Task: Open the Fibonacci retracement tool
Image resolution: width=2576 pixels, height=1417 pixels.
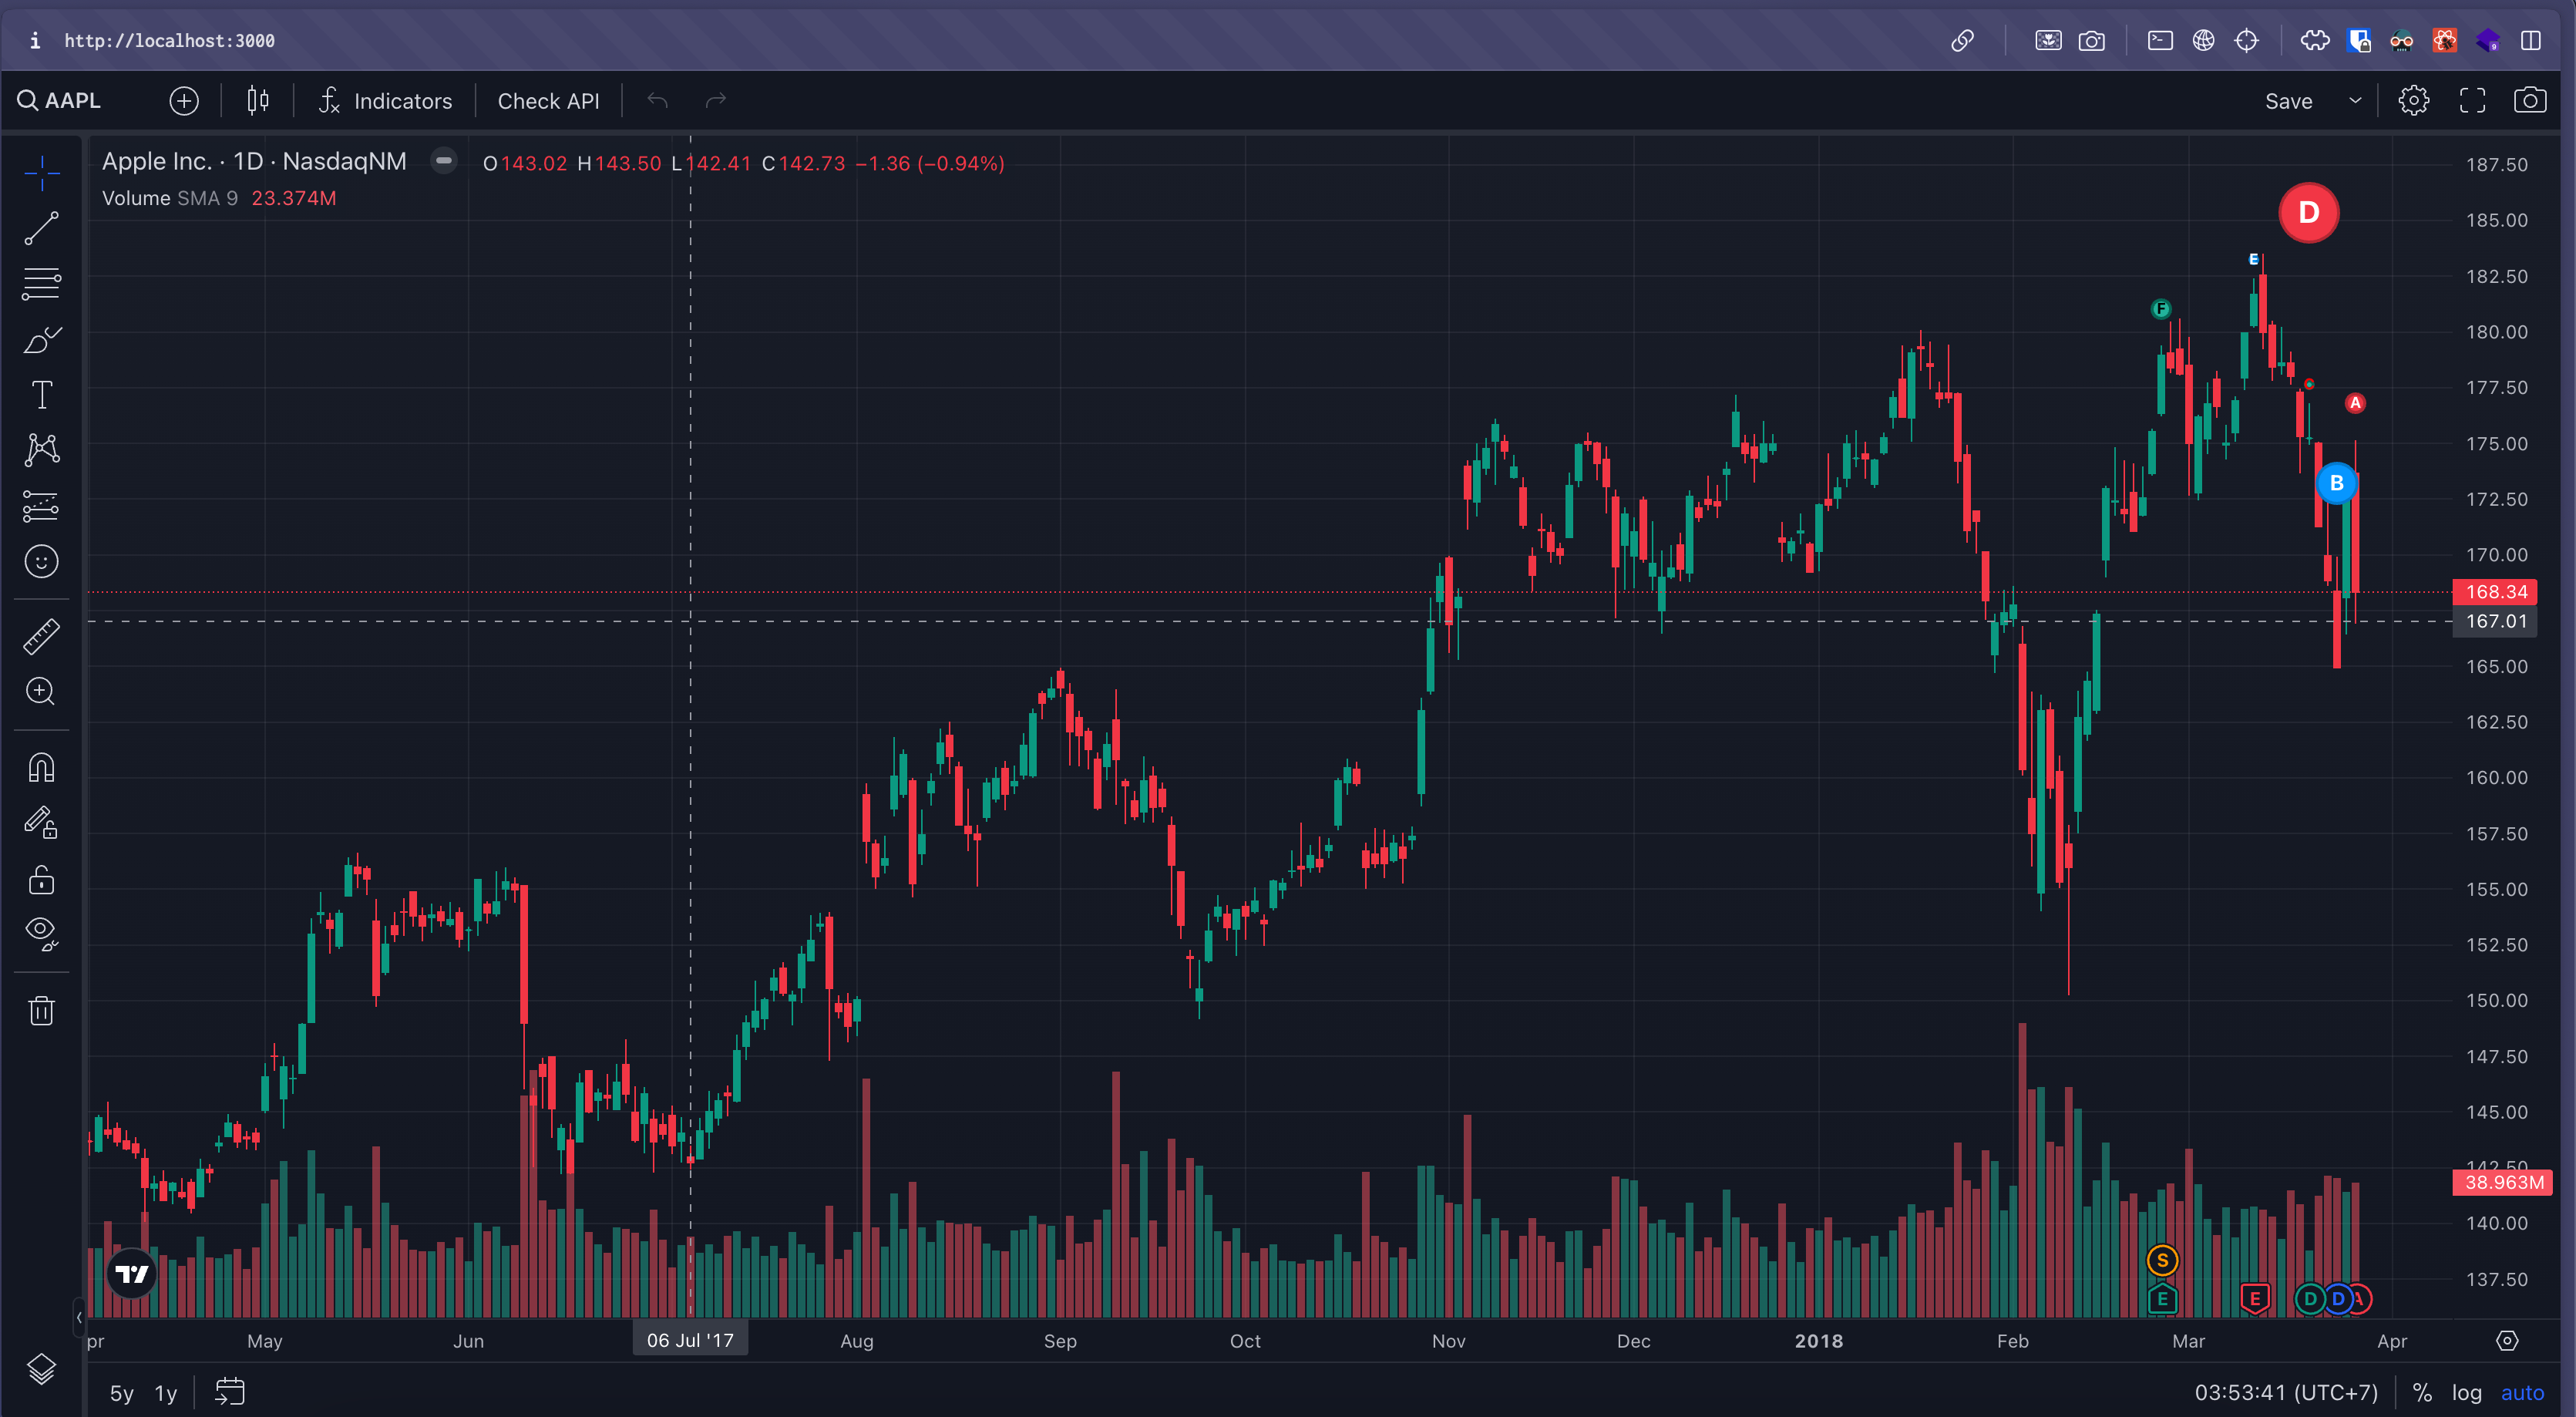Action: click(x=41, y=284)
